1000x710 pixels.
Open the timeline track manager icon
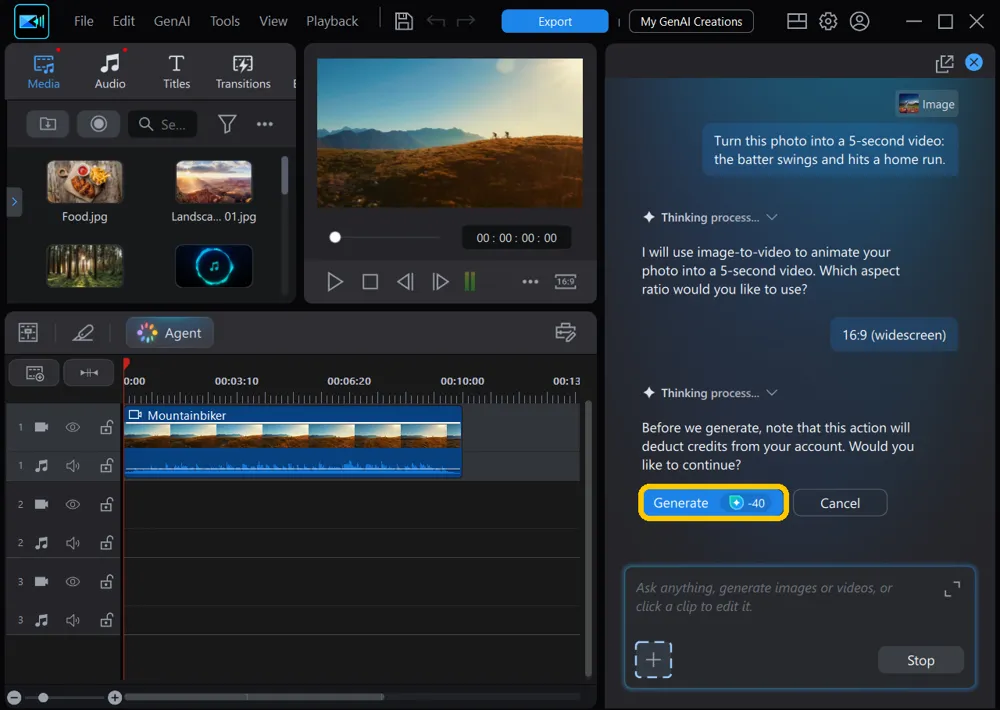coord(565,332)
